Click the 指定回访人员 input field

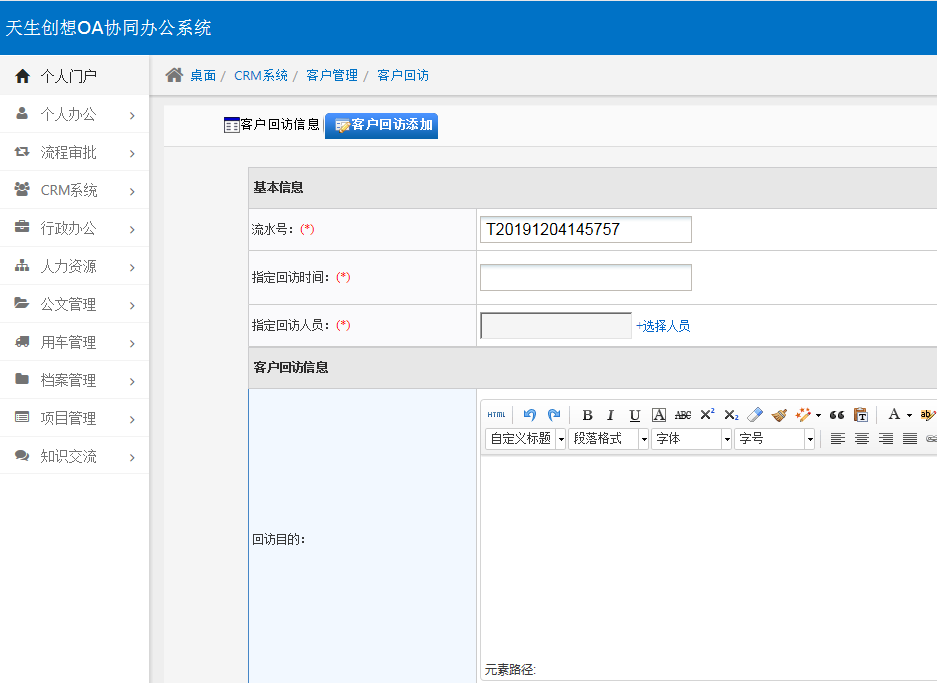point(556,325)
